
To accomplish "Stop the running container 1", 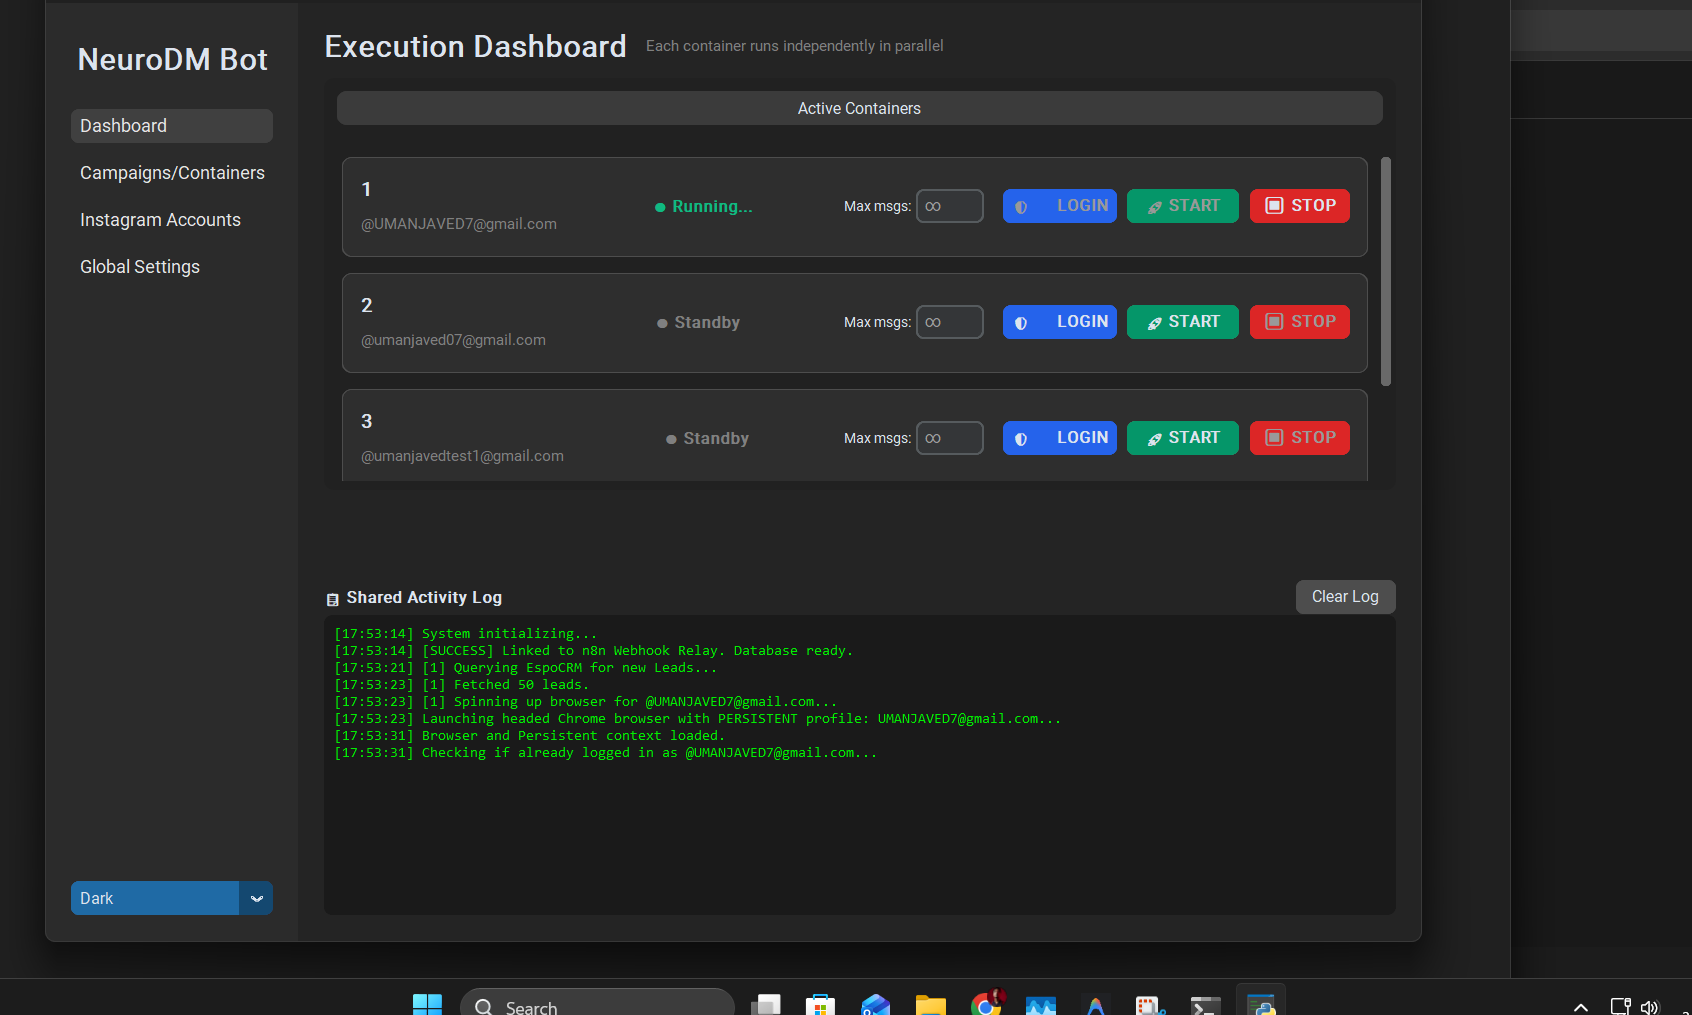I will point(1300,206).
